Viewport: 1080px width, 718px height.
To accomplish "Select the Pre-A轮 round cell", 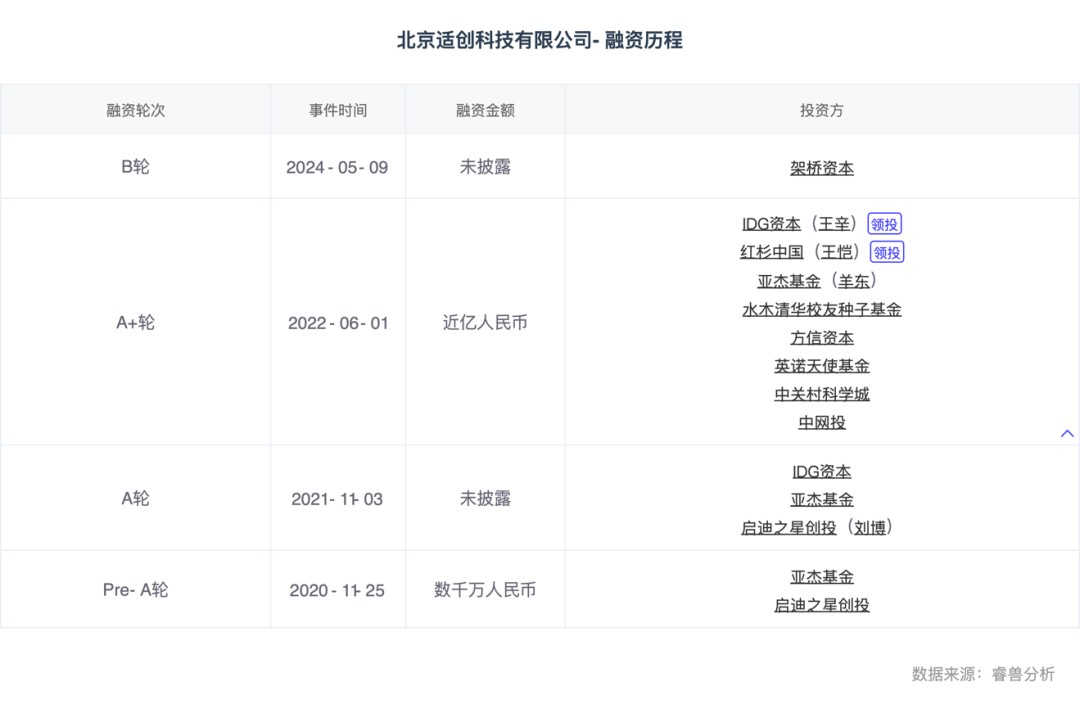I will pos(136,590).
